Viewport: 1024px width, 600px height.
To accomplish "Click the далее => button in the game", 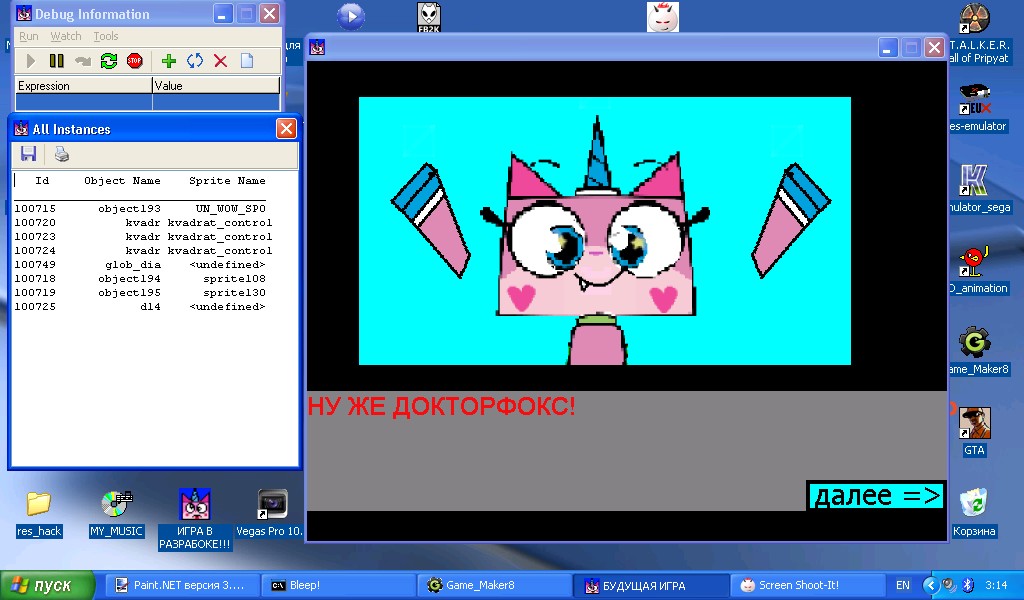I will coord(876,496).
